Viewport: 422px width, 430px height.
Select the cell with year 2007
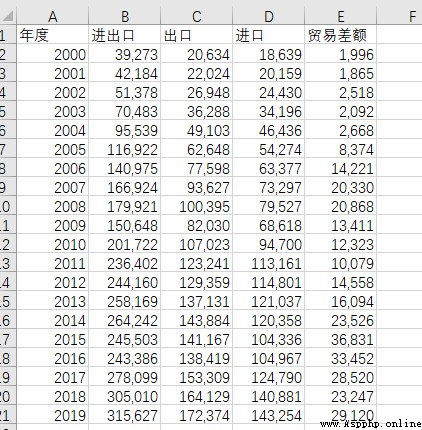(x=53, y=187)
